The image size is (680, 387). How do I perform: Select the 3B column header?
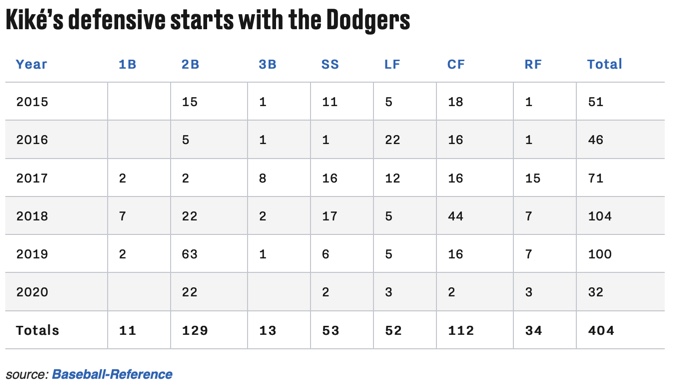pos(268,64)
